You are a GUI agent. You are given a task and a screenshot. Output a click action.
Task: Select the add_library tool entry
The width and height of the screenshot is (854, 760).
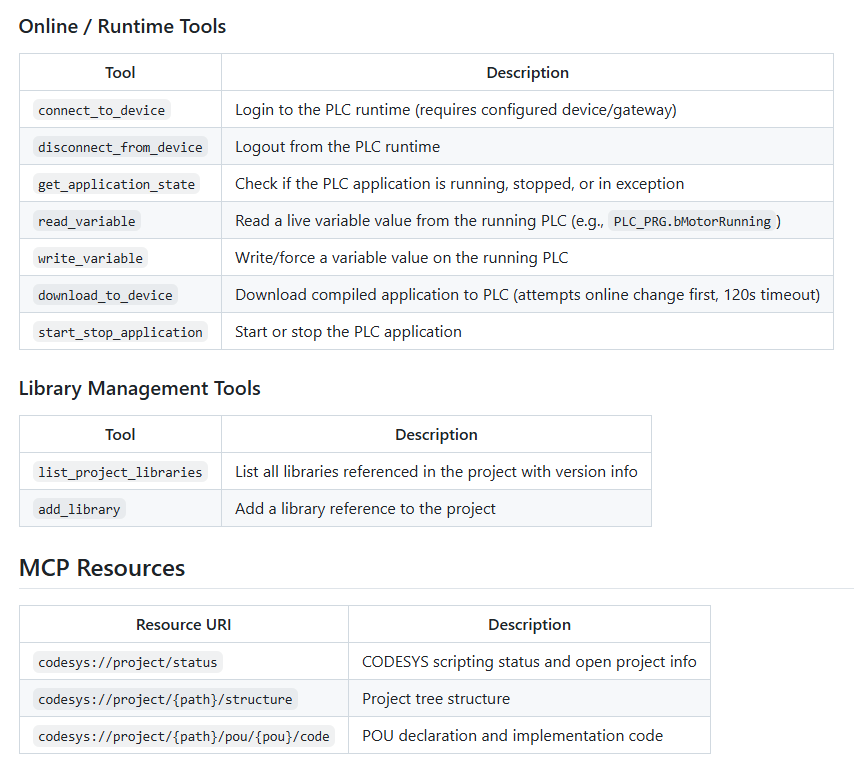point(79,509)
